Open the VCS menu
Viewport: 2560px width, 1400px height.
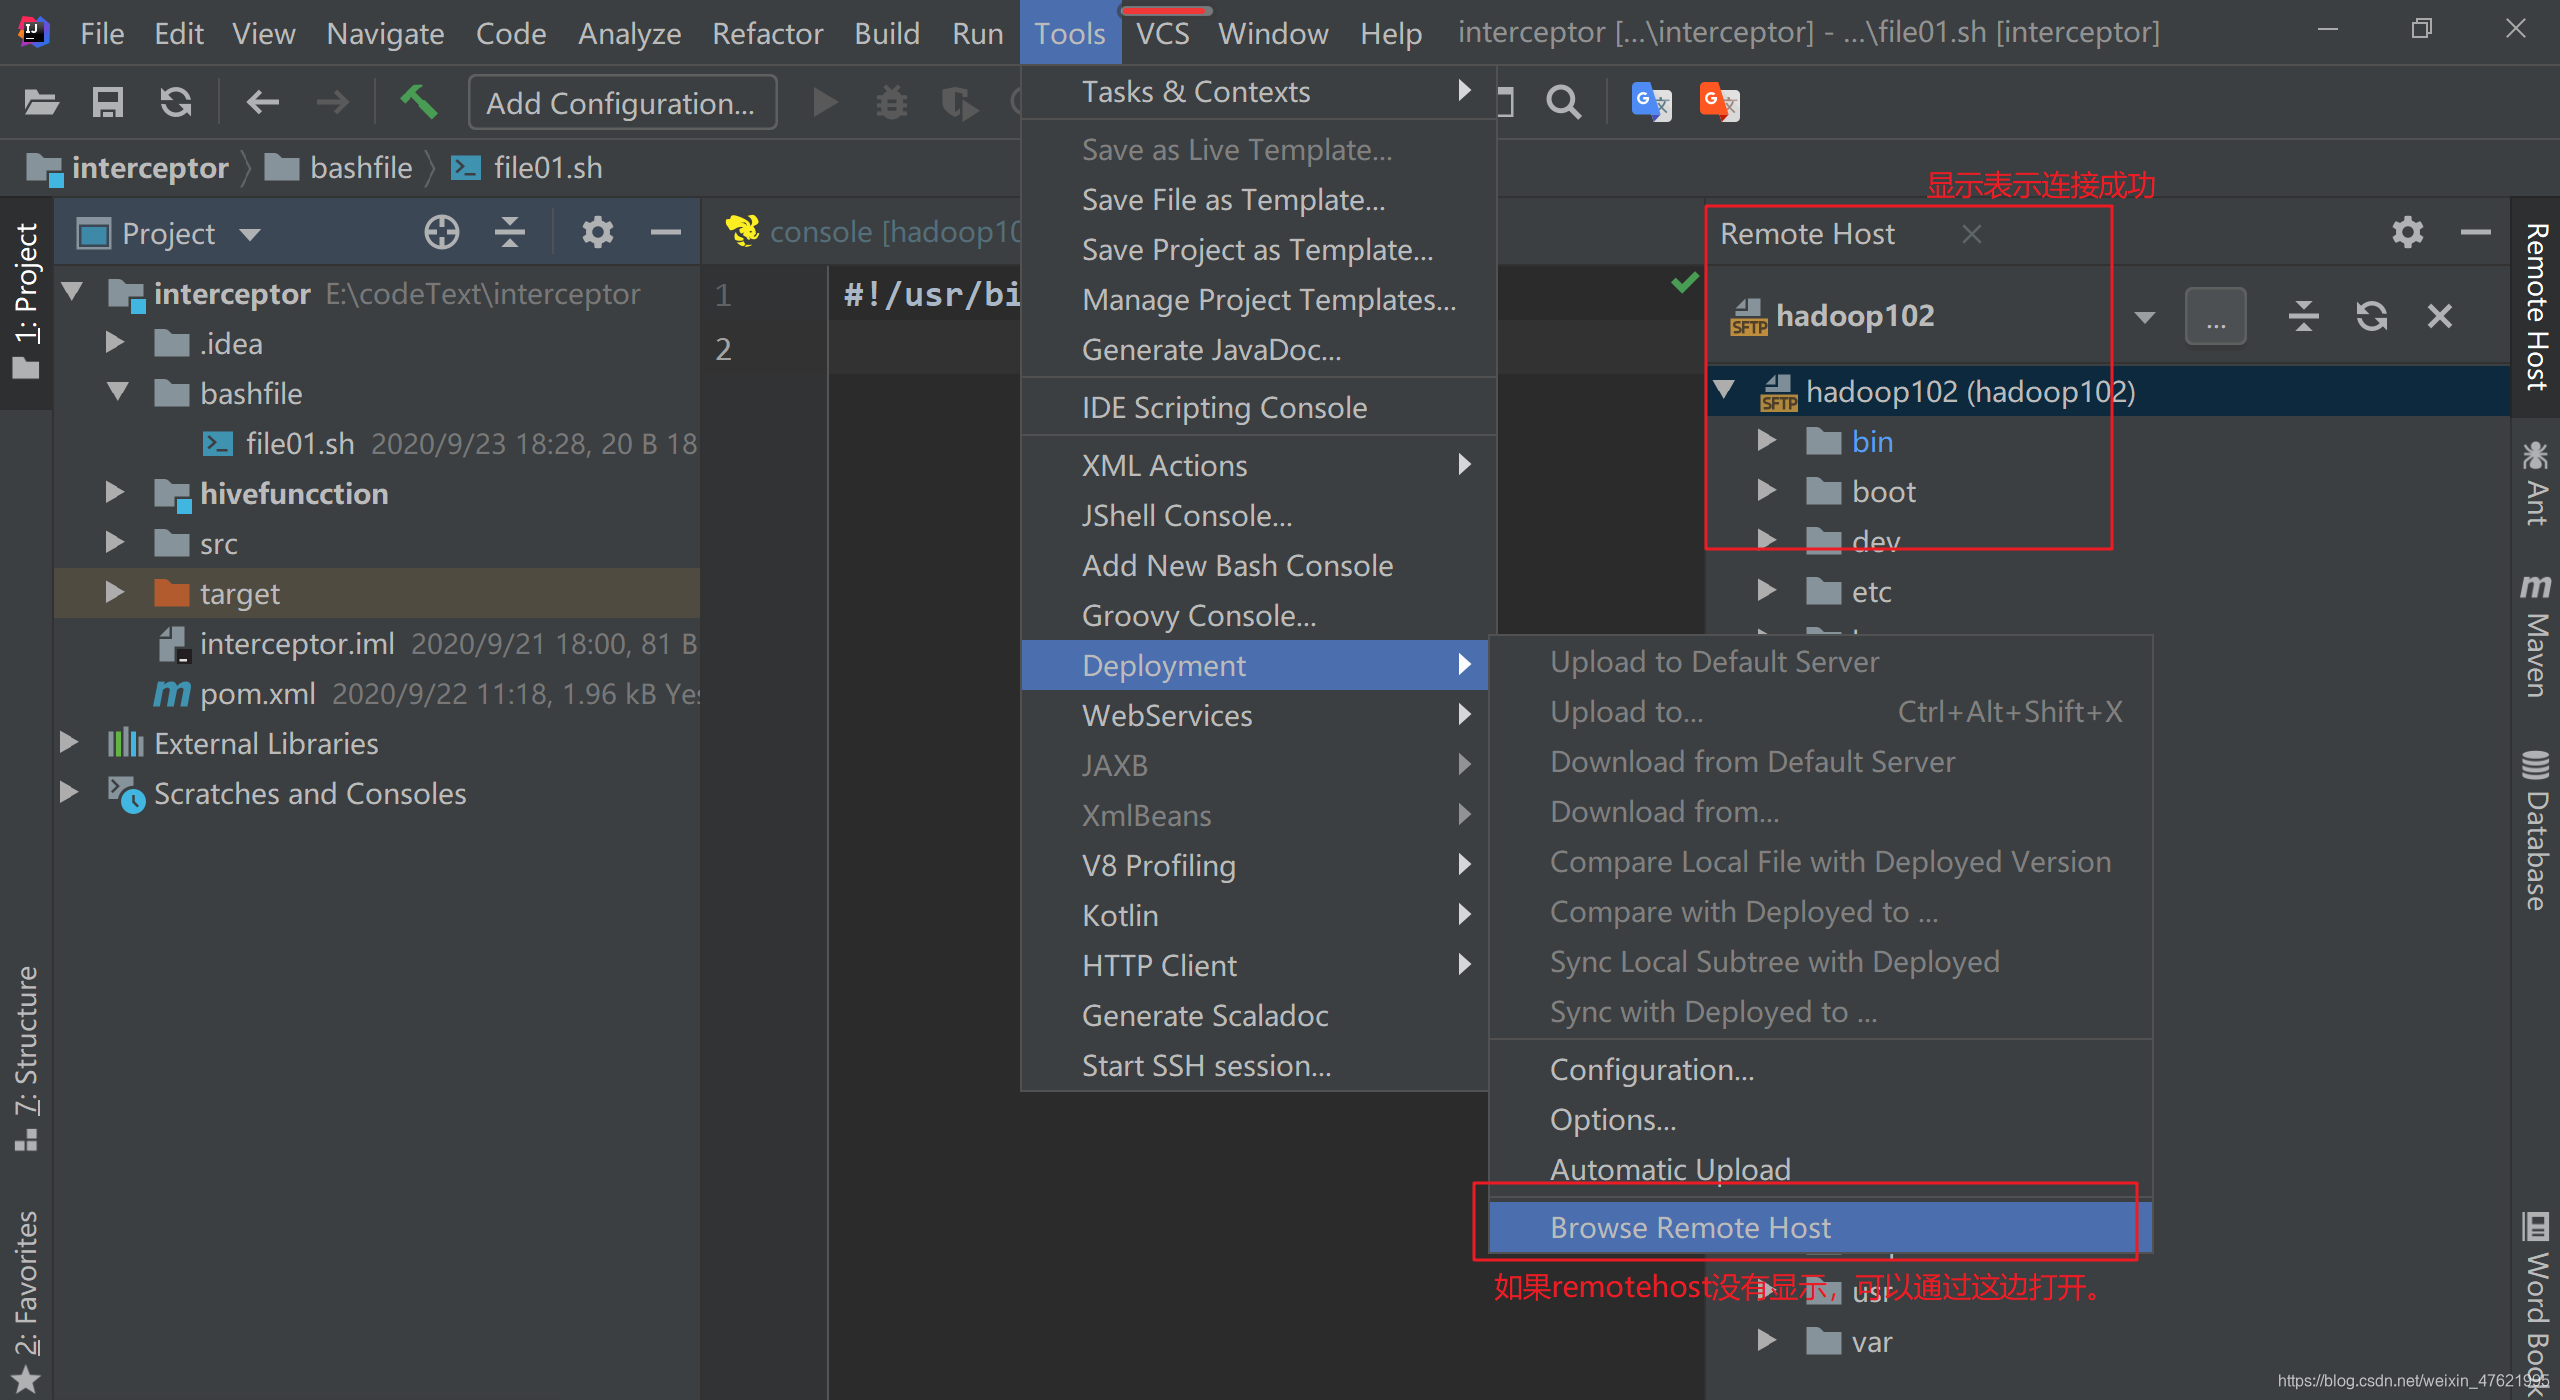click(x=1162, y=33)
